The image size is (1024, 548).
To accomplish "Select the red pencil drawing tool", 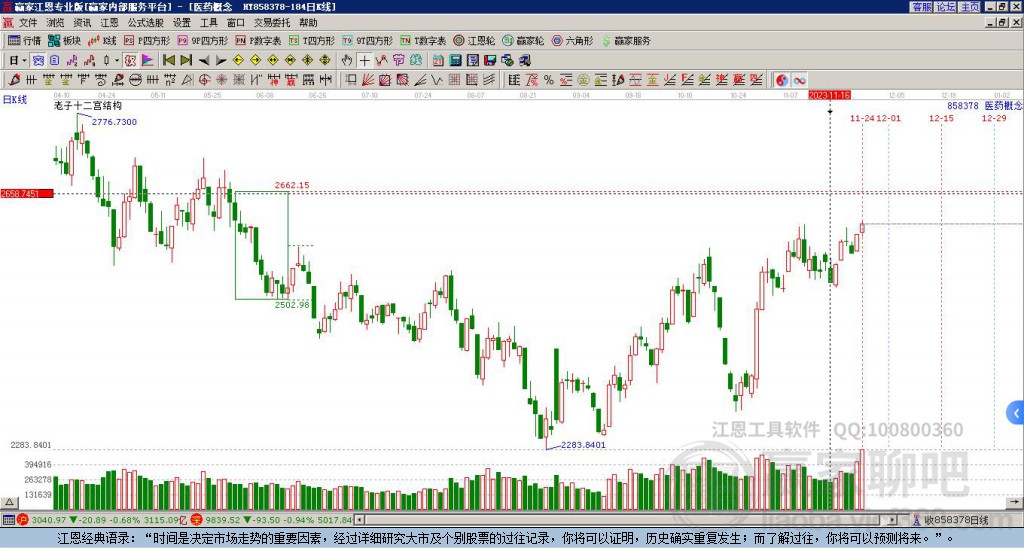I will pyautogui.click(x=14, y=80).
